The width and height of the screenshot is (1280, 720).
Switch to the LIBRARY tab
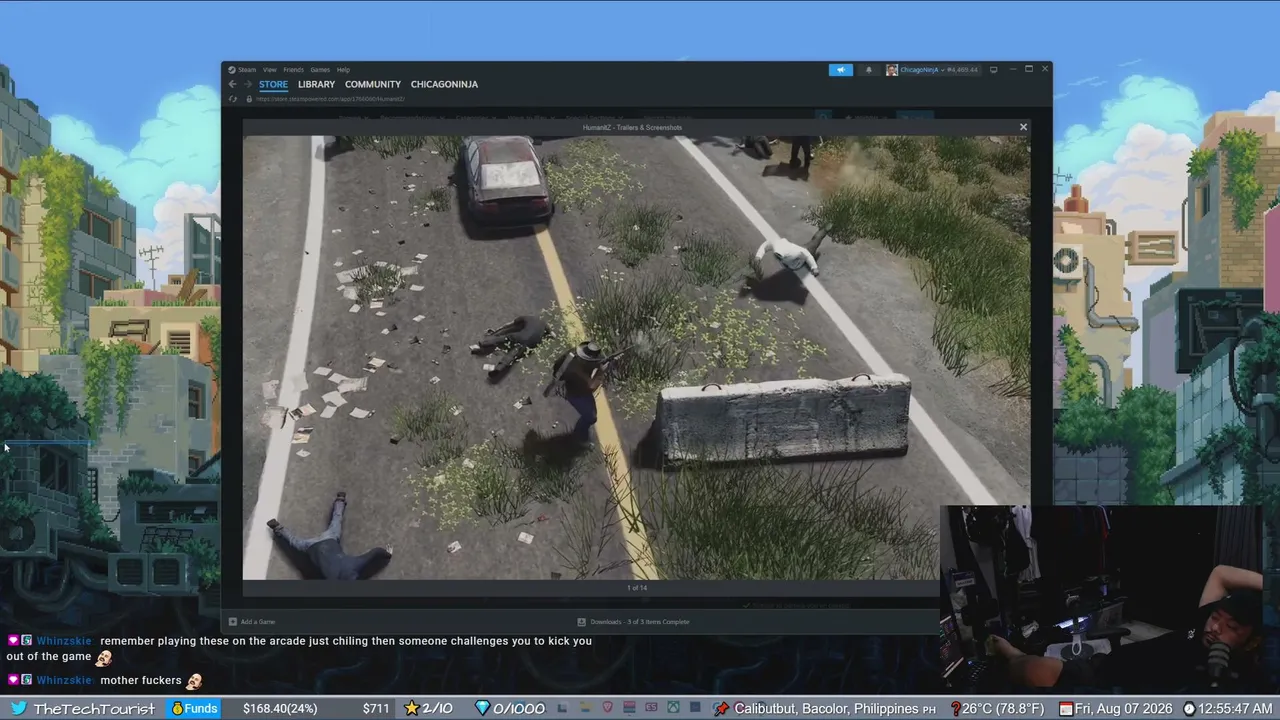pyautogui.click(x=316, y=84)
